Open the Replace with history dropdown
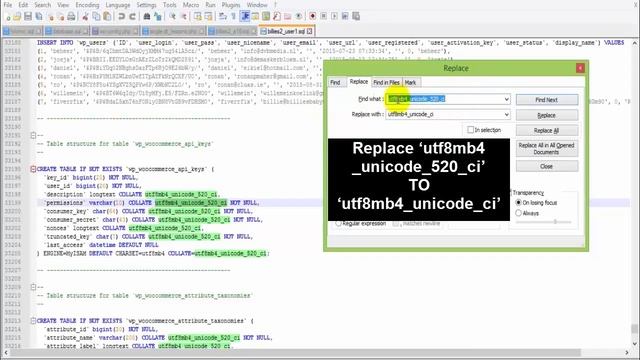640x360 pixels. click(x=506, y=115)
